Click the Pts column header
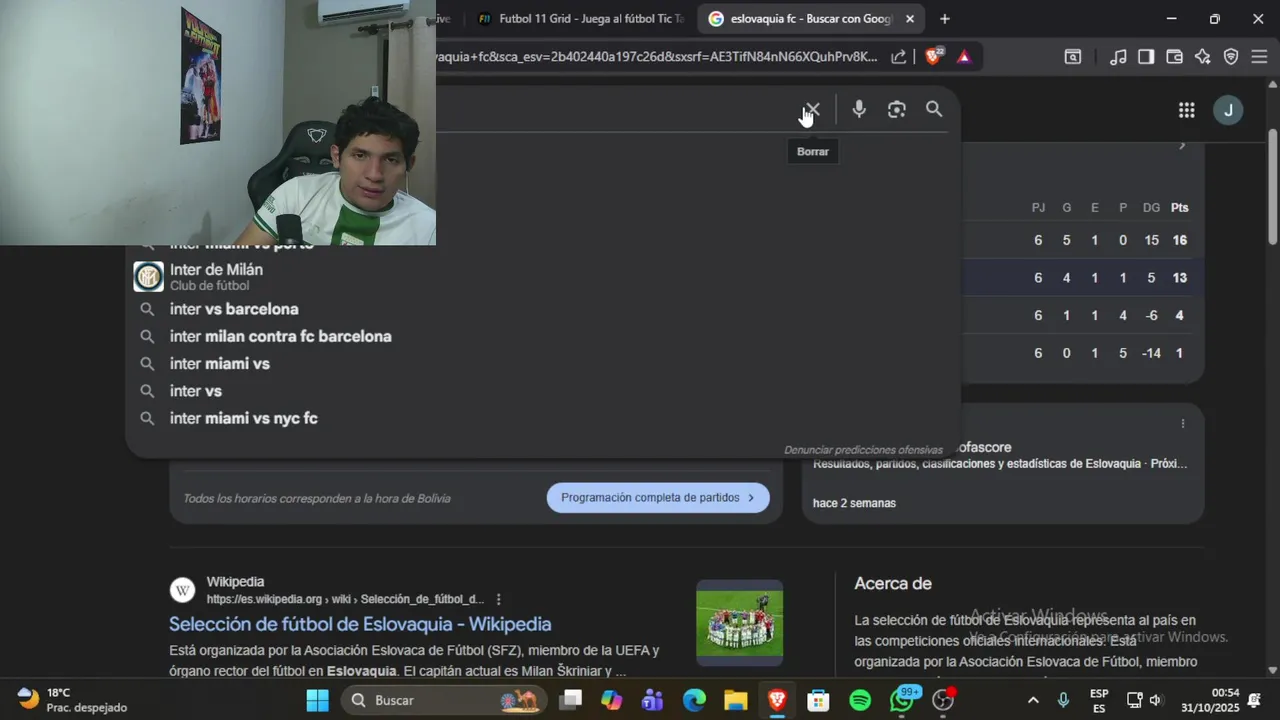The width and height of the screenshot is (1280, 720). [1180, 207]
